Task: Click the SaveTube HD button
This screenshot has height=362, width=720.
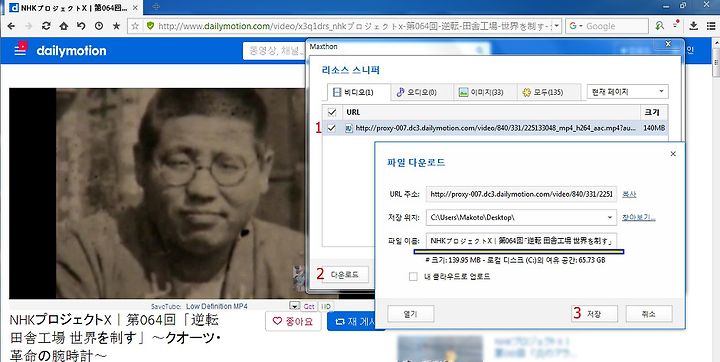Action: point(326,306)
